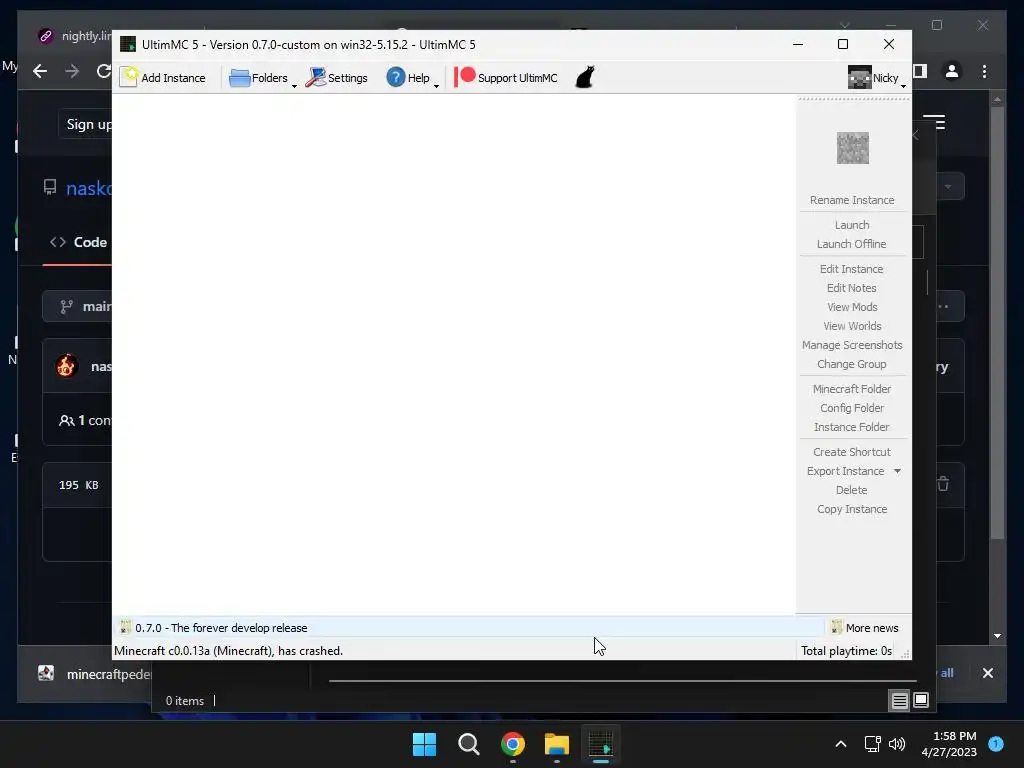
Task: Click the browser page vertical scrollbar
Action: coord(997,323)
